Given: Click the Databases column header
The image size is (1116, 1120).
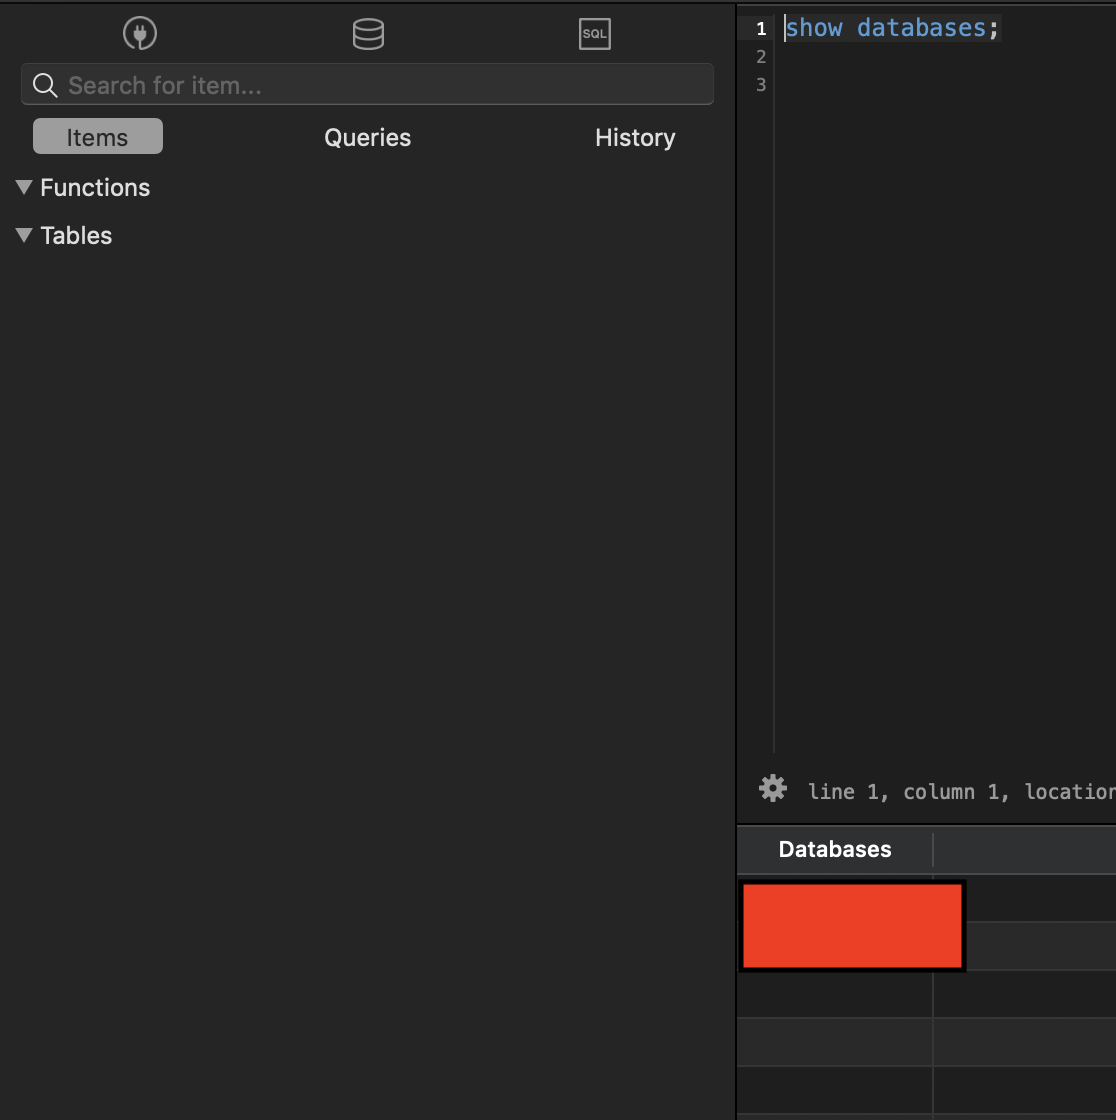Looking at the screenshot, I should pyautogui.click(x=834, y=849).
